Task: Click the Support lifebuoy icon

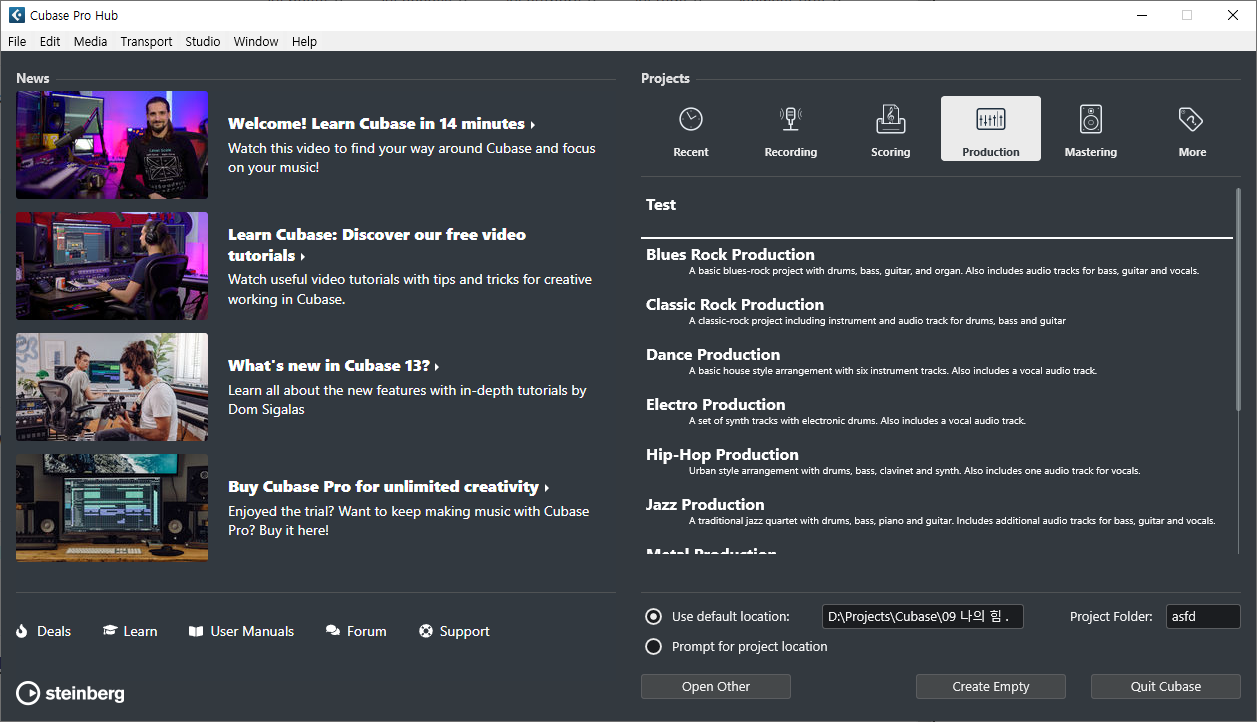Action: [x=426, y=631]
